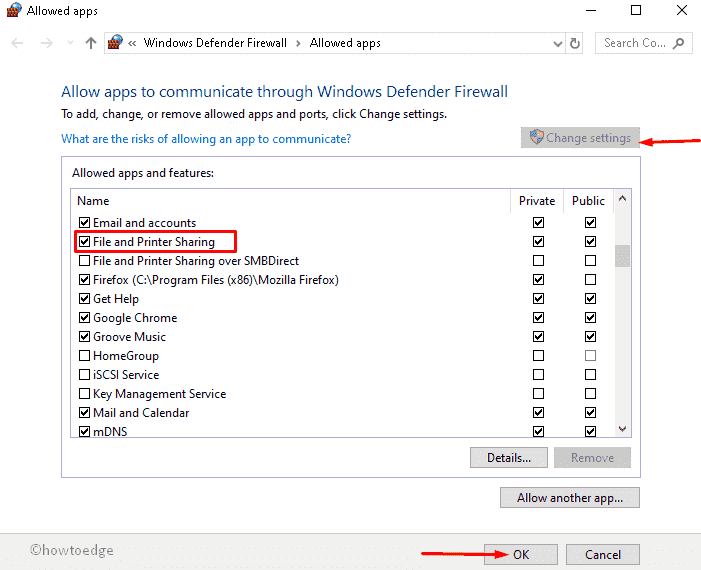
Task: Click the scroll down arrow in apps list
Action: pos(623,428)
